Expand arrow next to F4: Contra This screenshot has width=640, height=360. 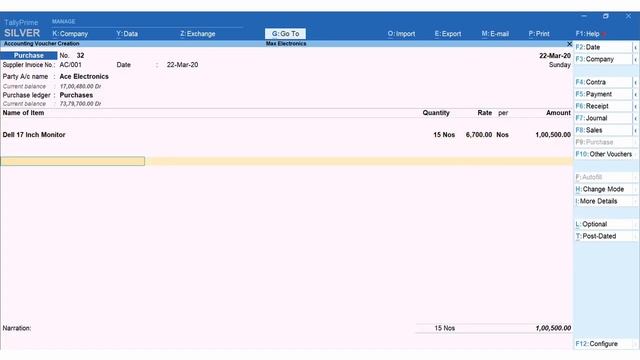[636, 83]
